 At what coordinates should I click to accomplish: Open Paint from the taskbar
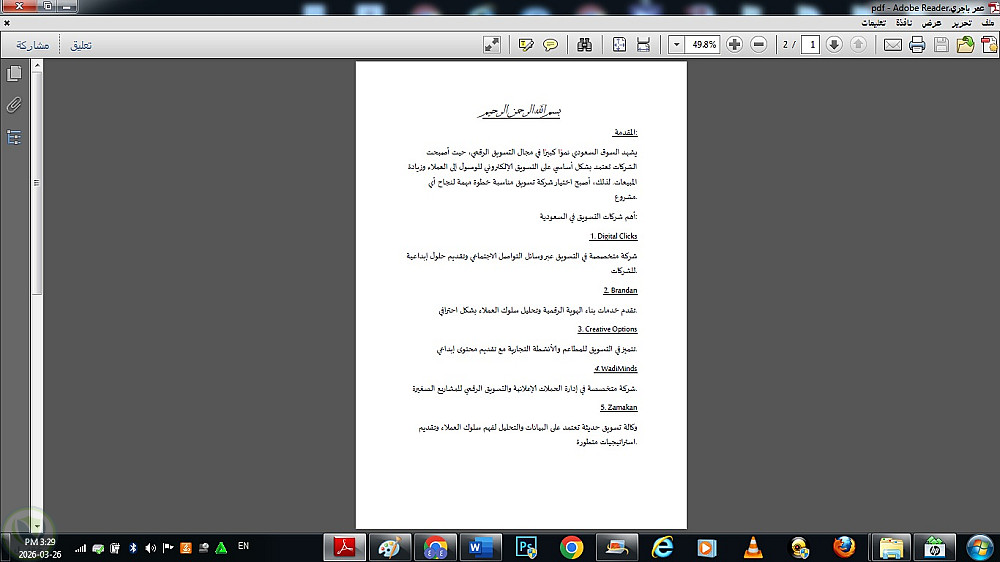coord(390,547)
